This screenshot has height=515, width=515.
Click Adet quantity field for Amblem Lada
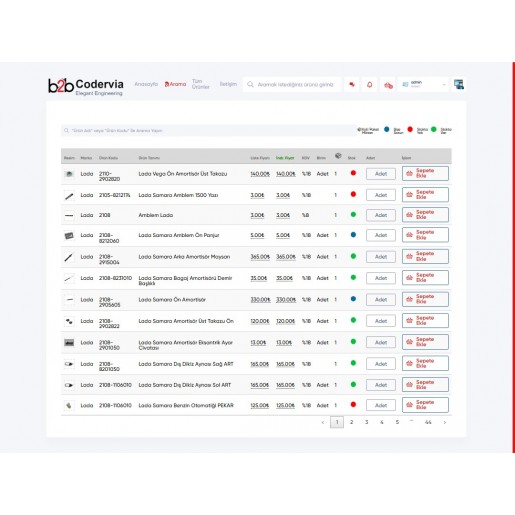click(381, 215)
